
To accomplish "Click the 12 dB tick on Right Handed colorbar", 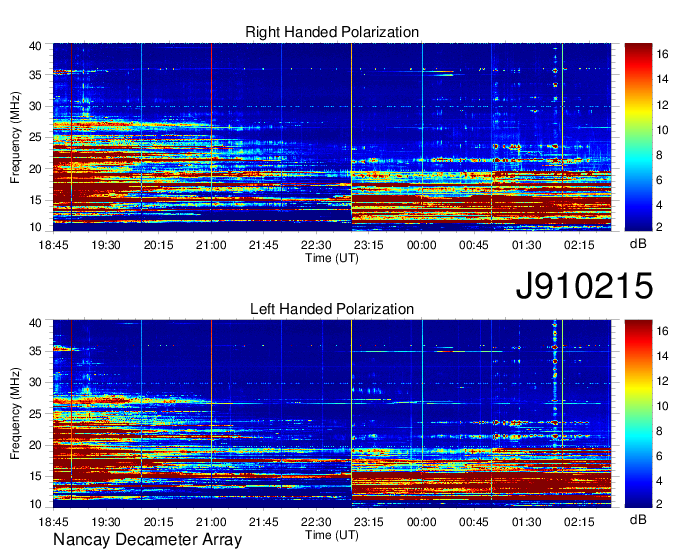I will coord(662,105).
